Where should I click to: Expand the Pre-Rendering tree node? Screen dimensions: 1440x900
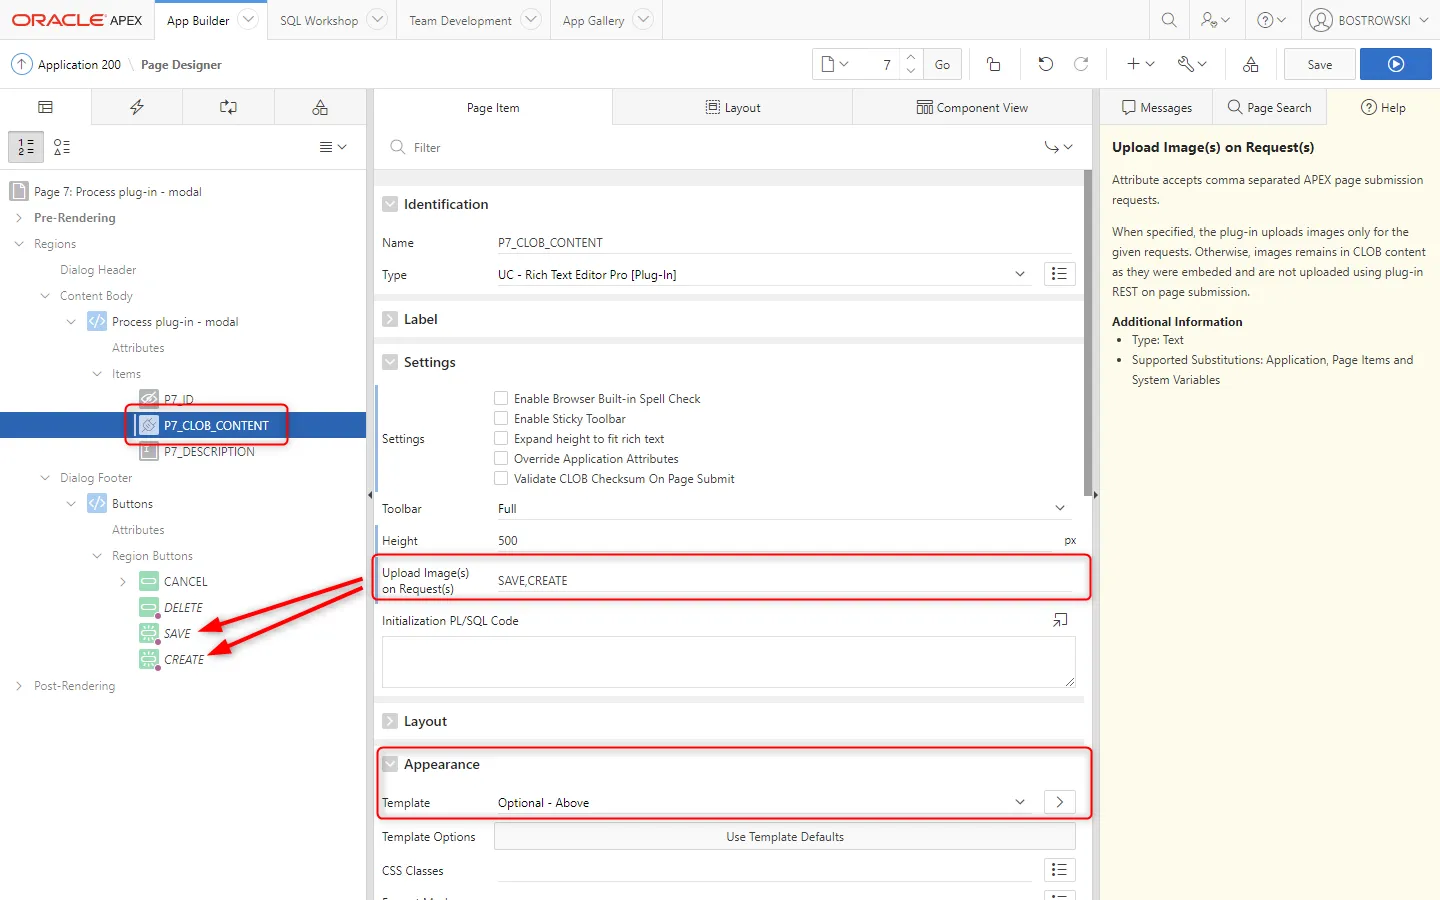point(19,218)
